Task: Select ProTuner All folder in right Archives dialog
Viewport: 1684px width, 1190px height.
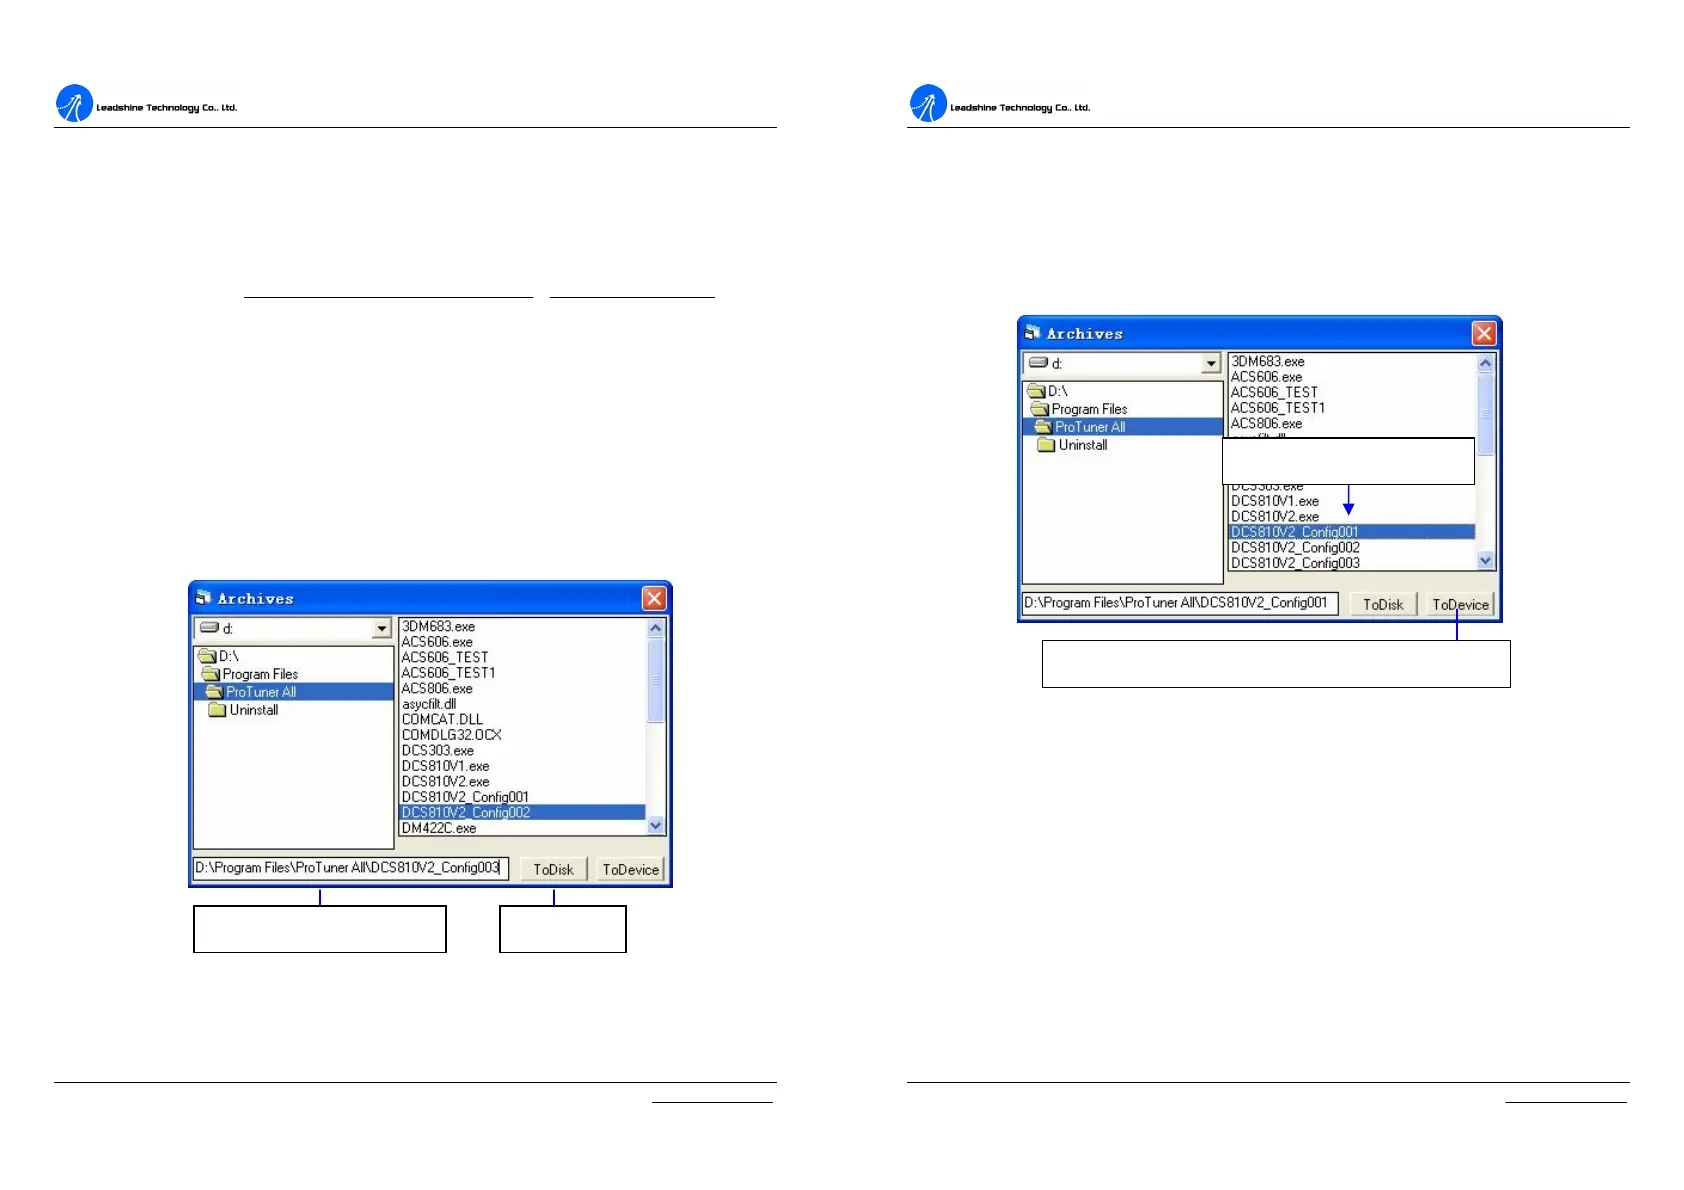Action: tap(1080, 427)
